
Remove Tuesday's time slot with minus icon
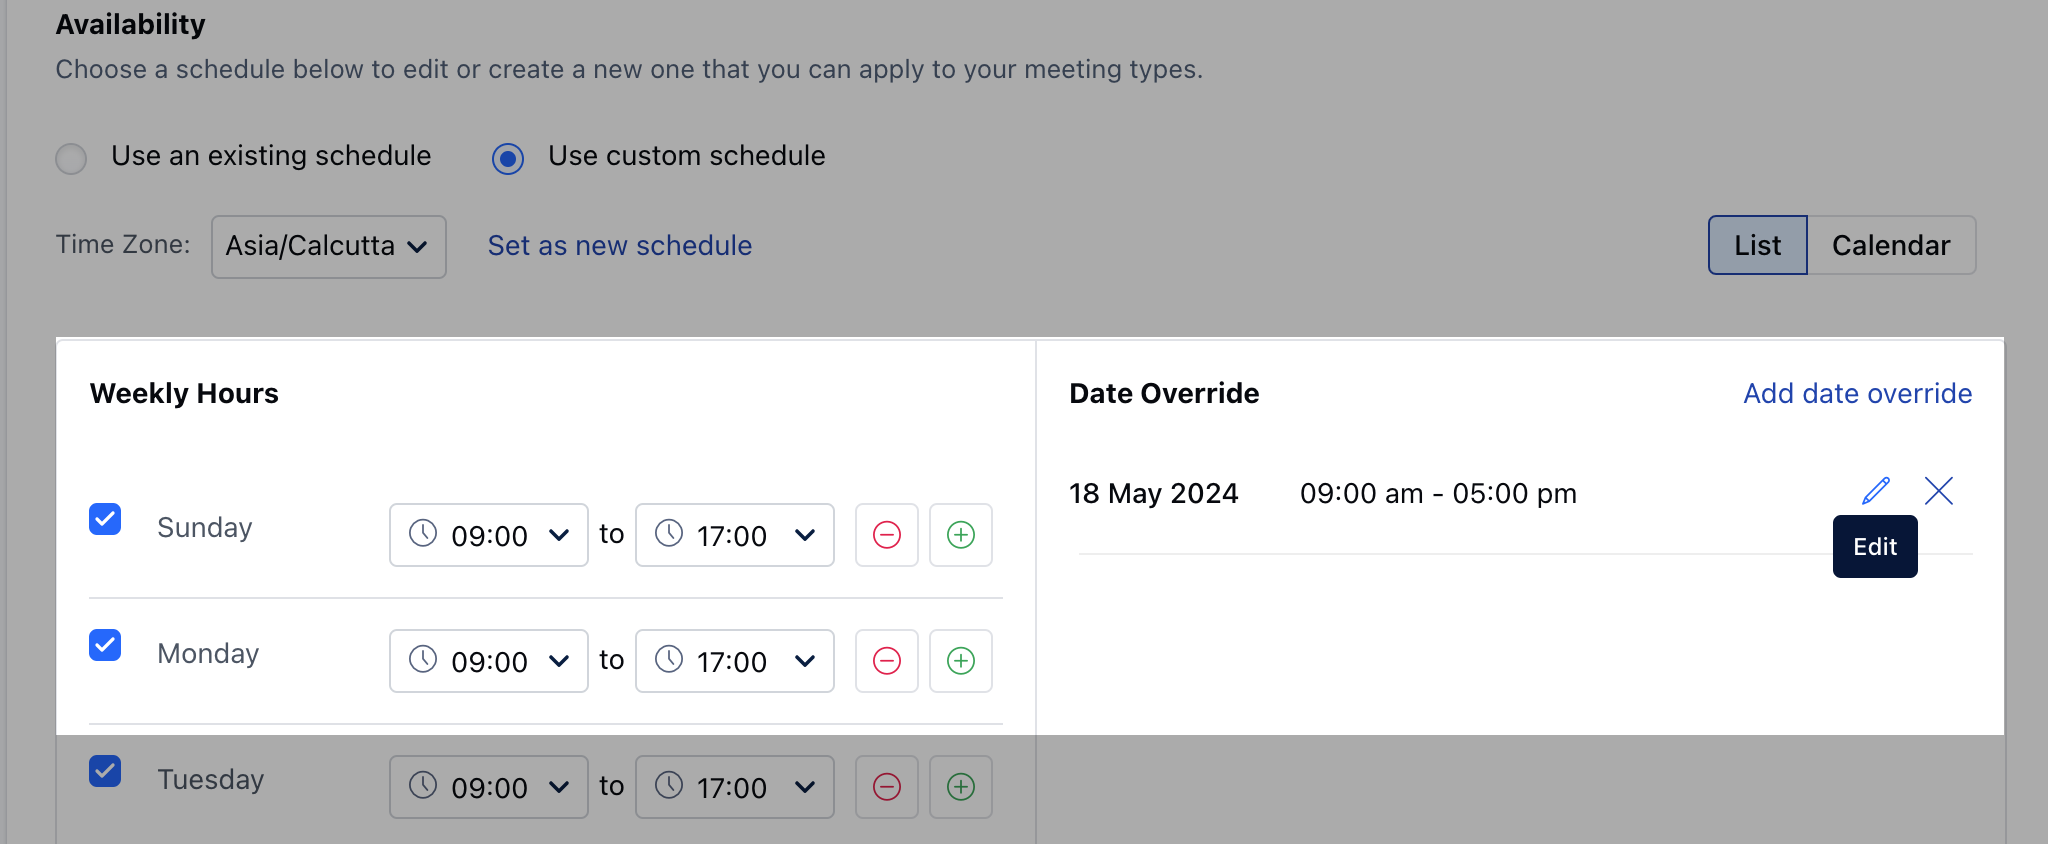pos(887,787)
